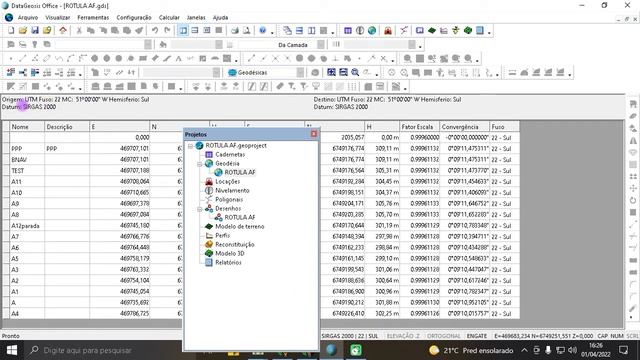This screenshot has height=360, width=640.
Task: Open the Arquivo menu
Action: [28, 18]
